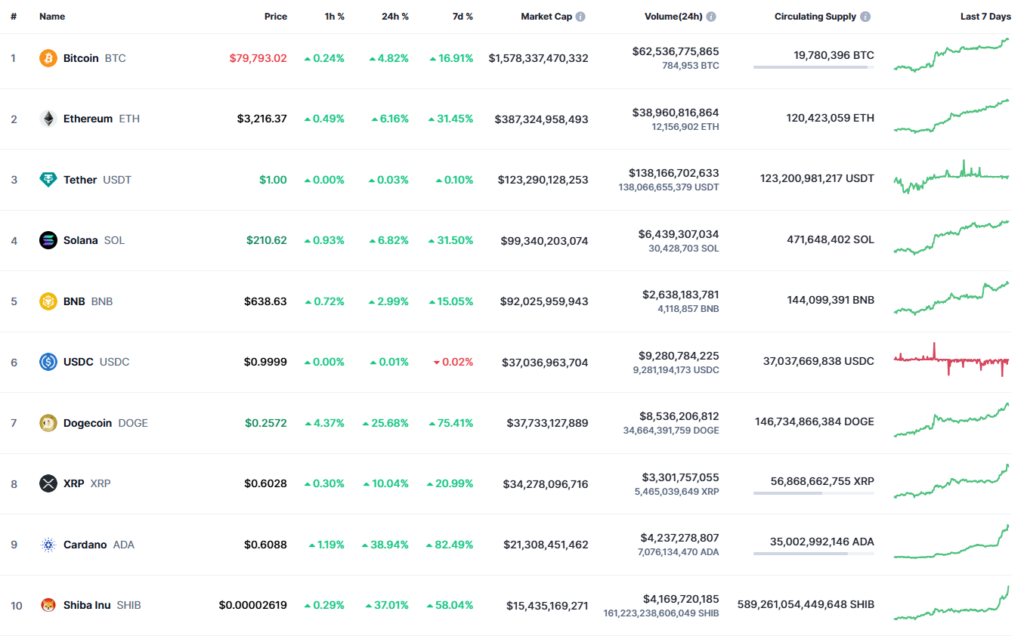Image resolution: width=1024 pixels, height=636 pixels.
Task: Click BNB volume $2,638,183,781
Action: [680, 294]
